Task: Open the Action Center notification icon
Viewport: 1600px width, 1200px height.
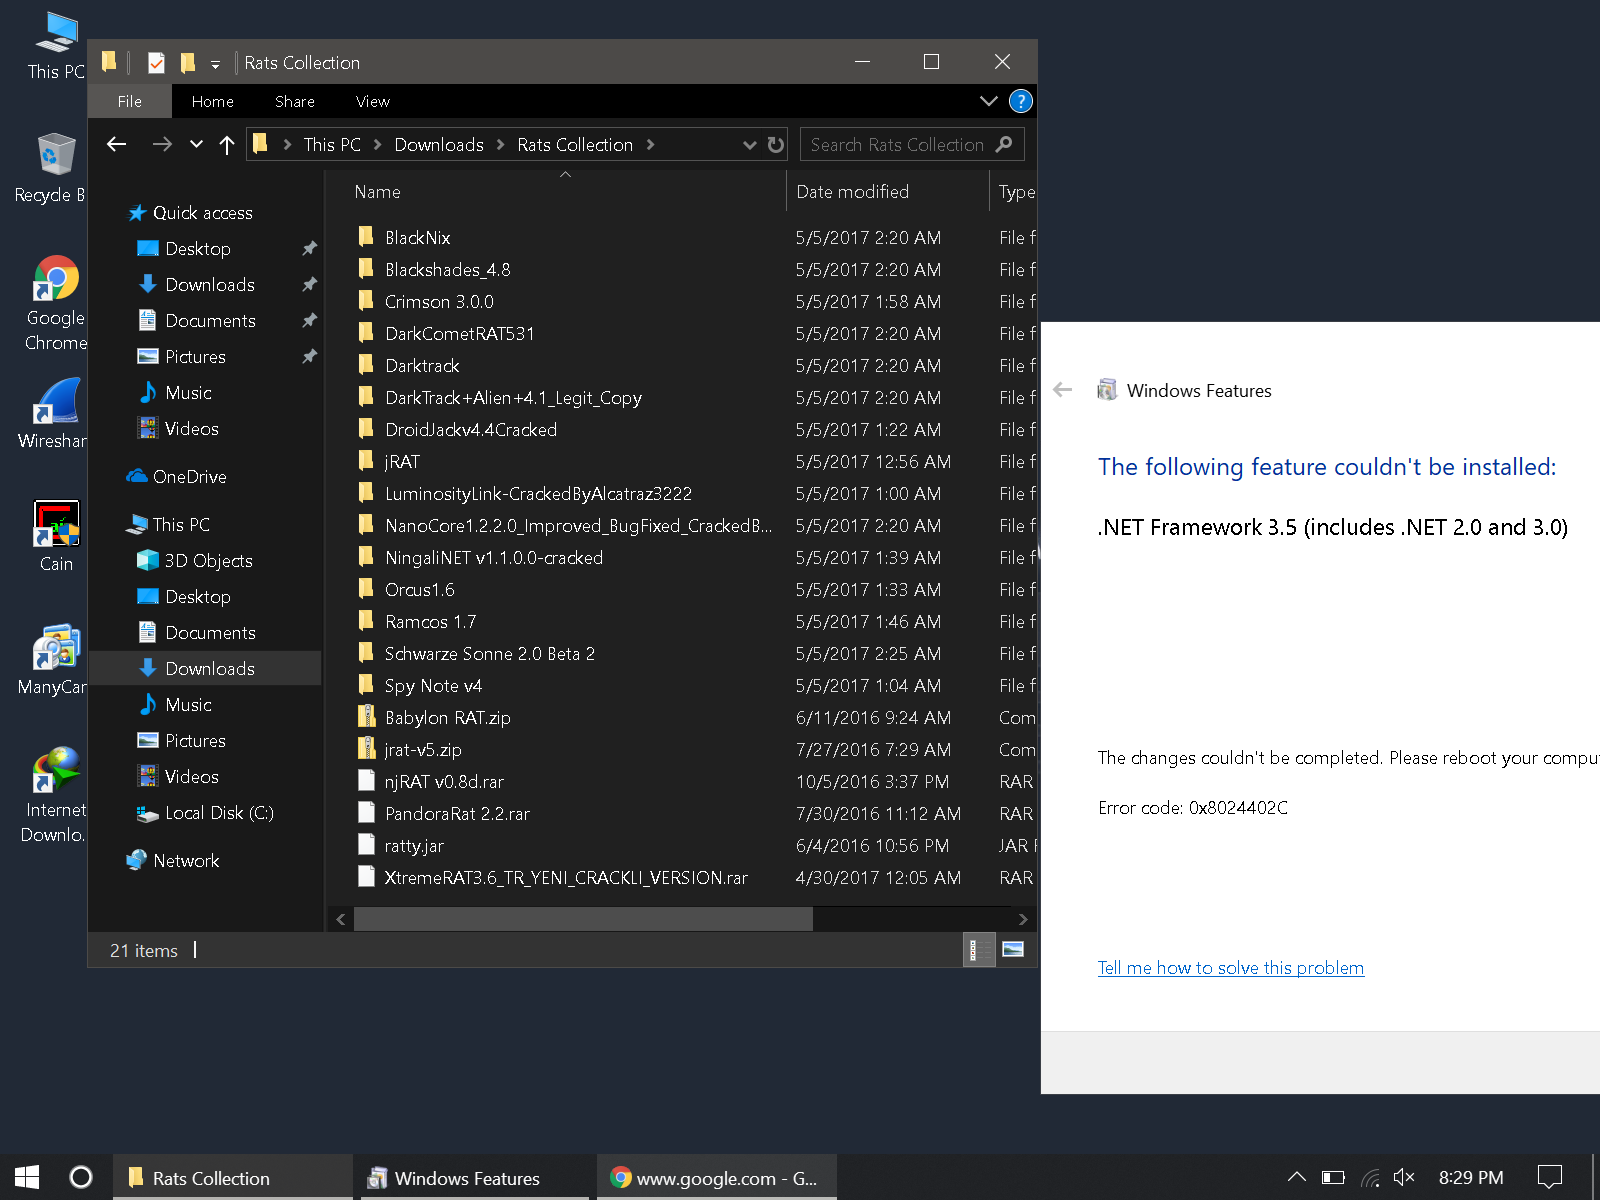Action: [1550, 1178]
